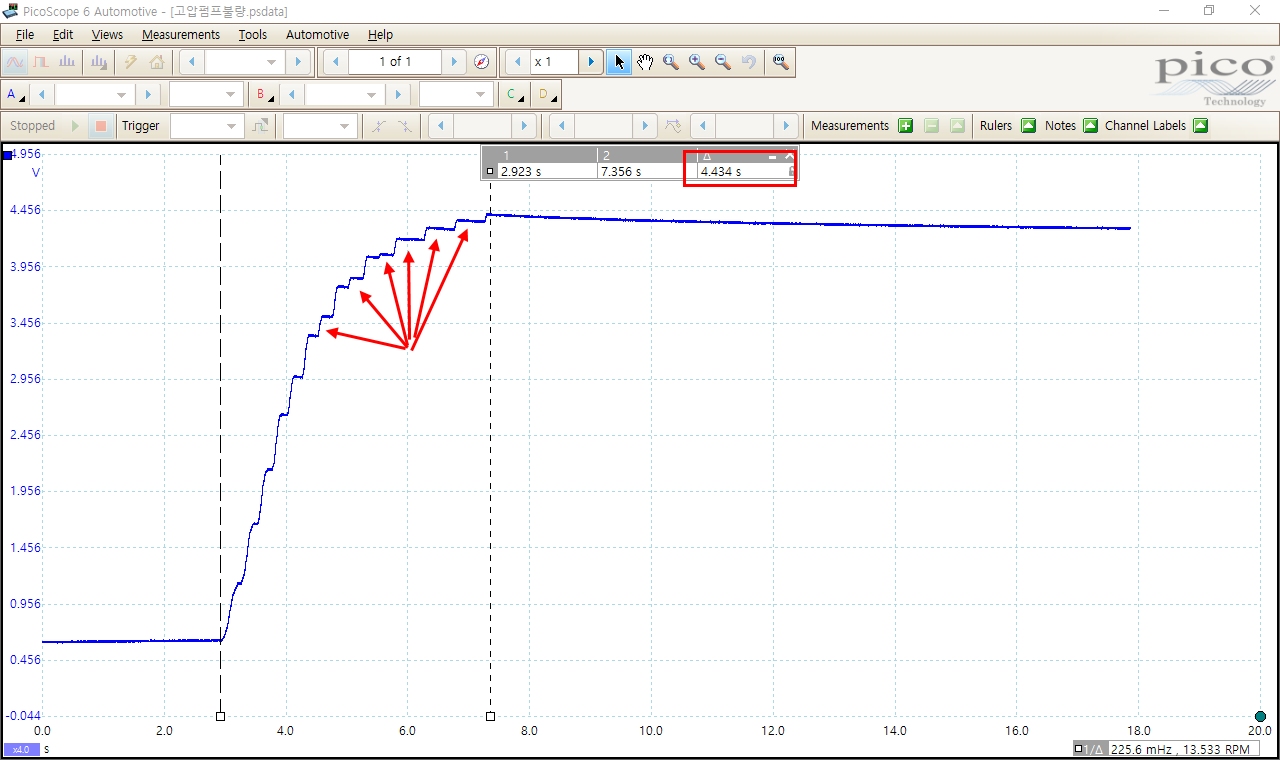This screenshot has height=760, width=1280.
Task: Select Spectrum mode icon
Action: coord(67,62)
